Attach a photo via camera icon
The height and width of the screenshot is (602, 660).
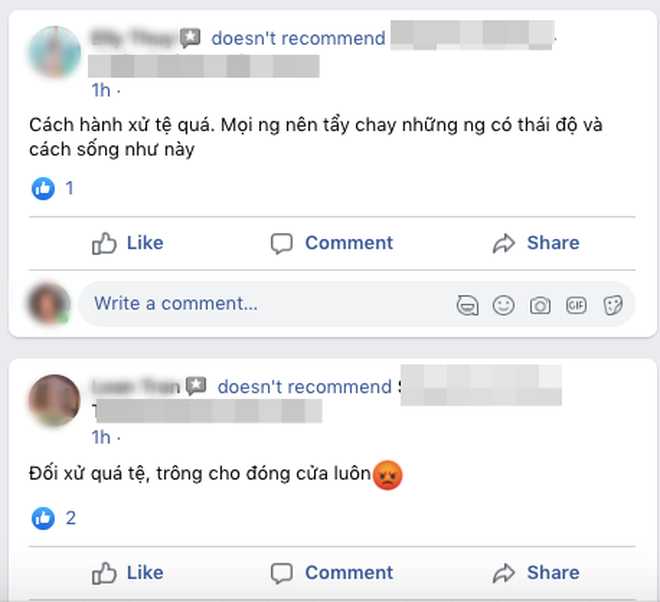[x=540, y=305]
